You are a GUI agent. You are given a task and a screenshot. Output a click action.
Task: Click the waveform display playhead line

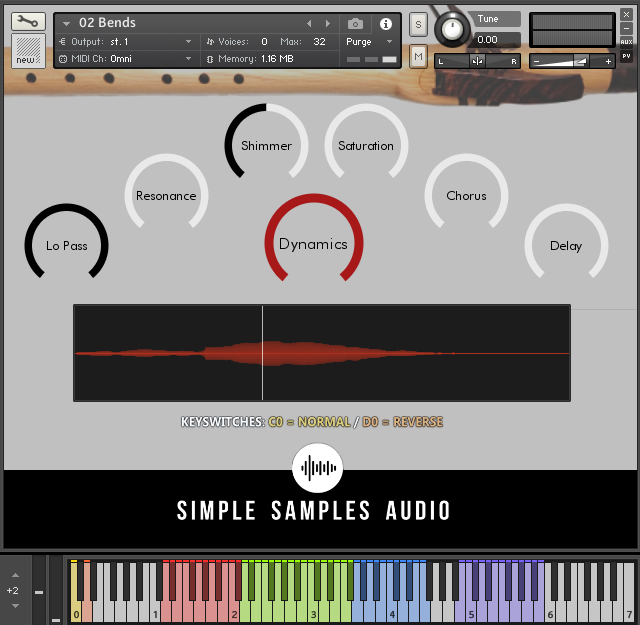(x=262, y=353)
